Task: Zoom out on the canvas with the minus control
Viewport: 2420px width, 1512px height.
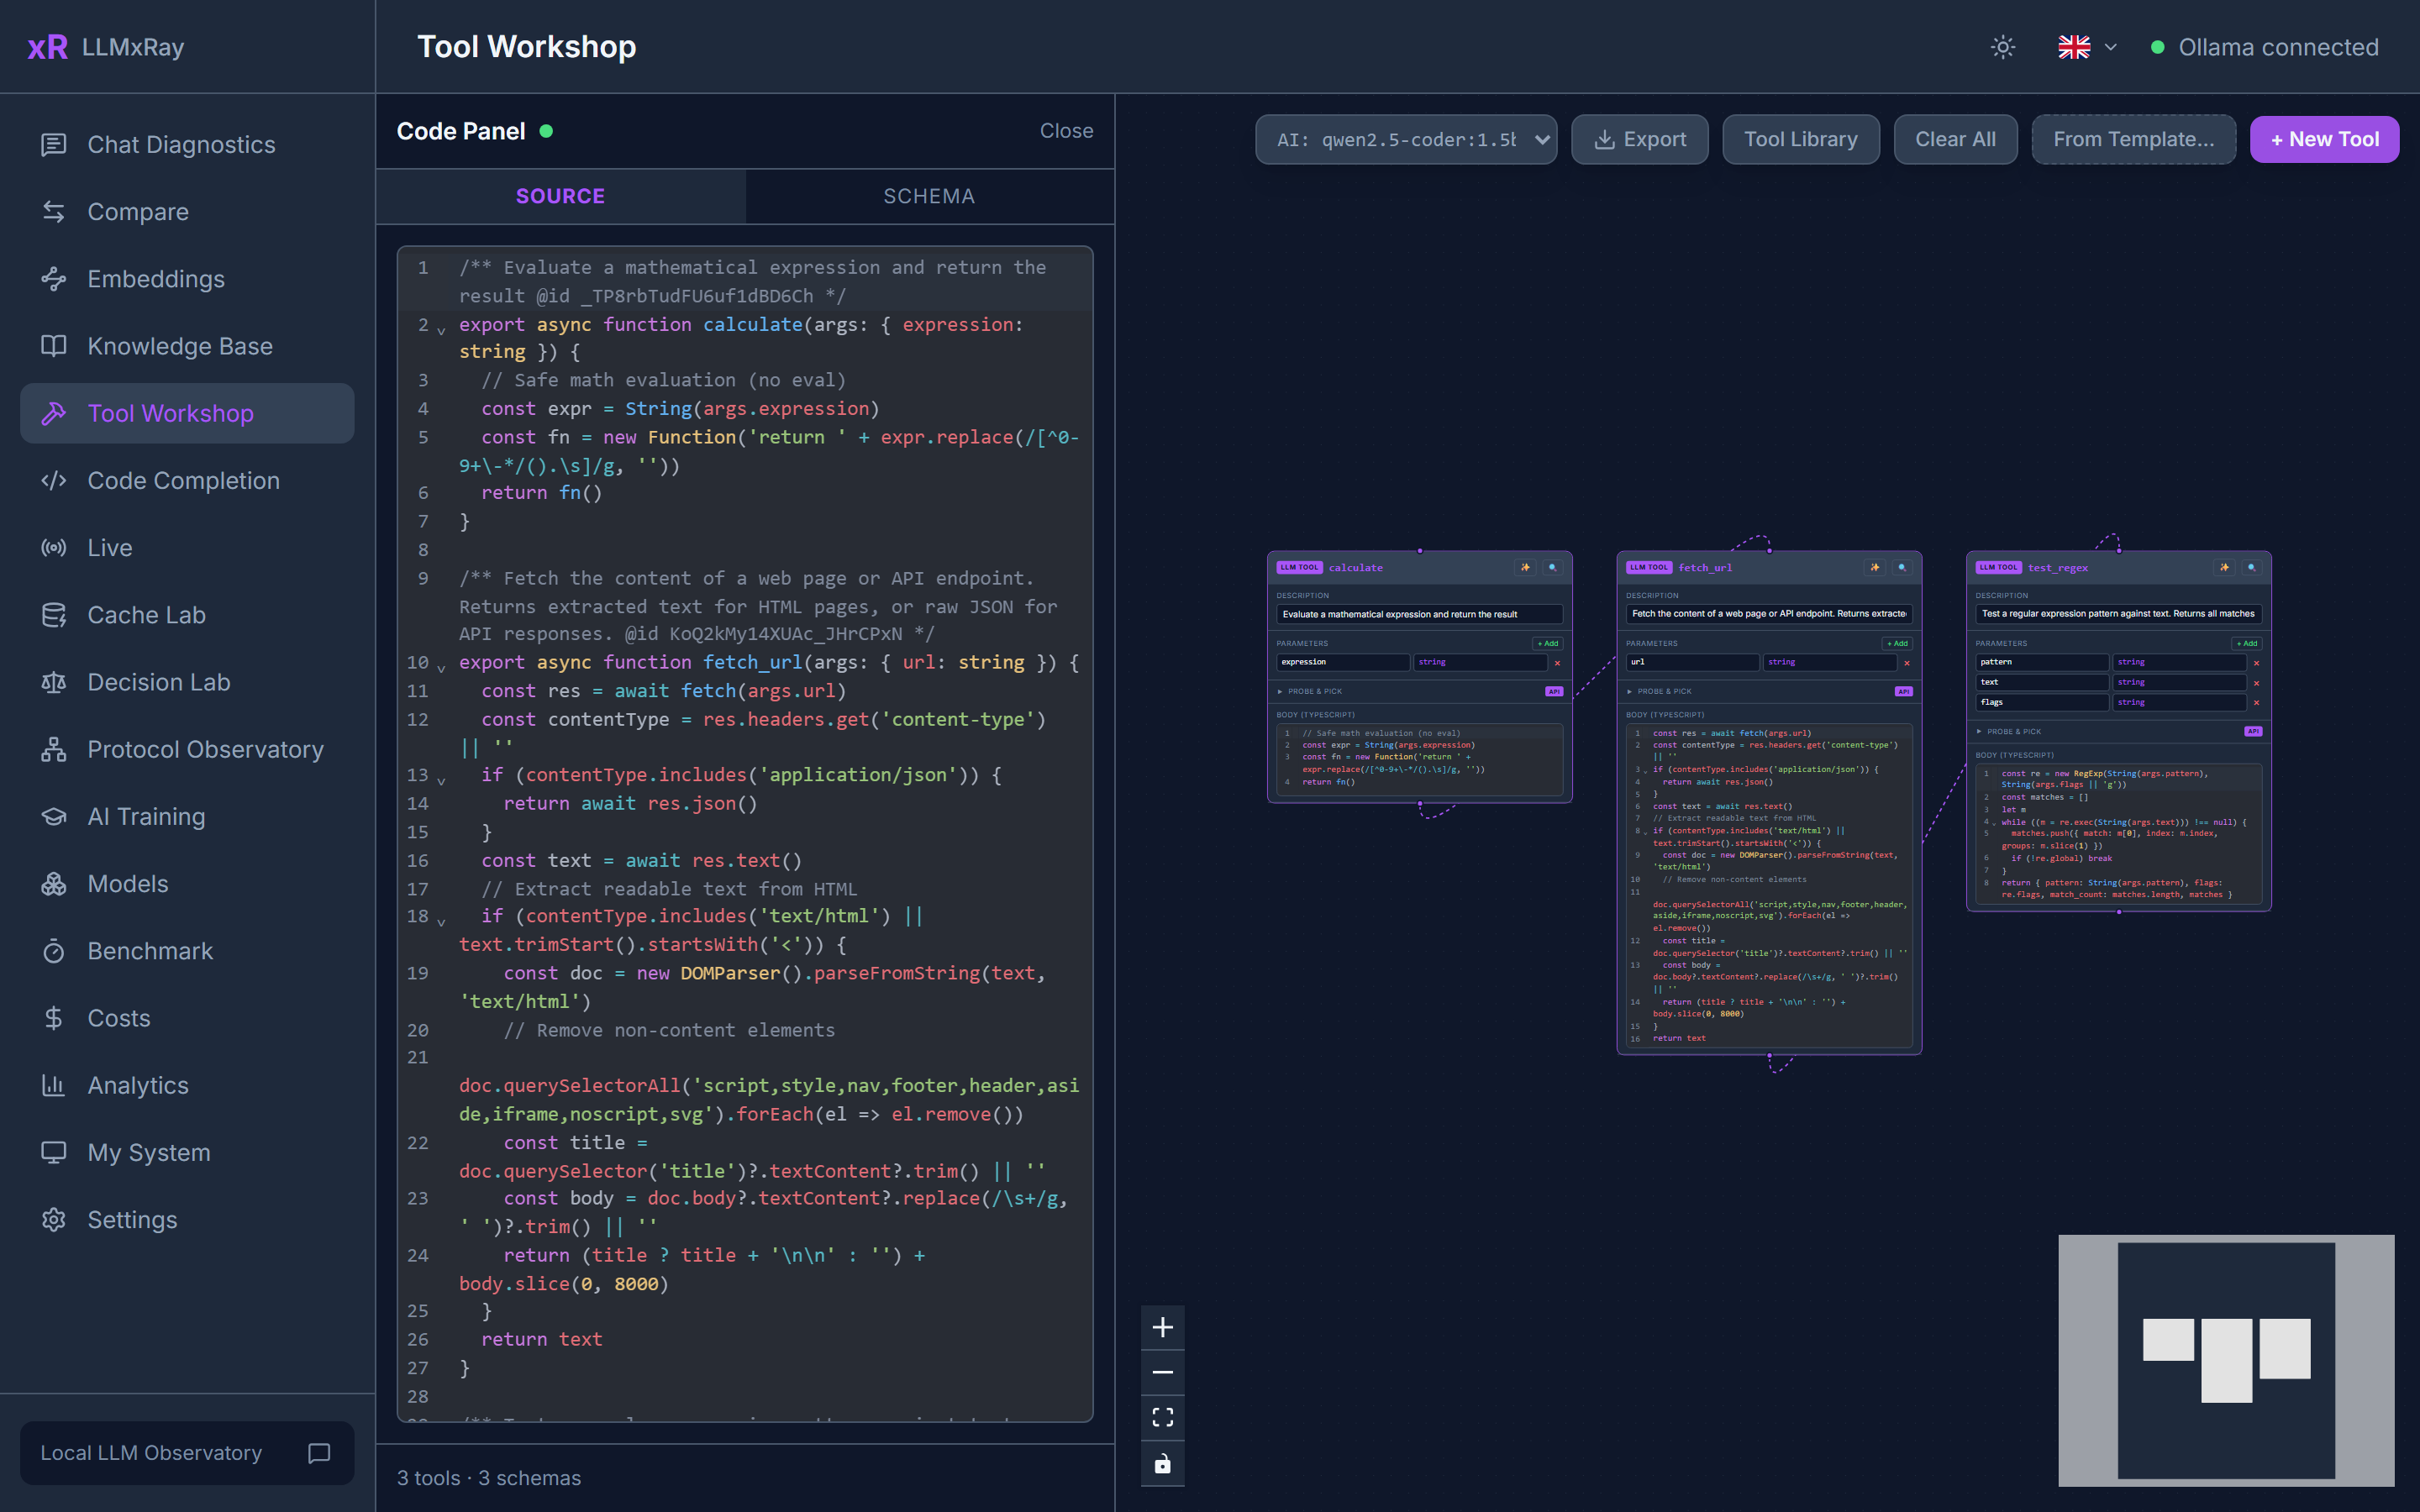Action: point(1162,1372)
